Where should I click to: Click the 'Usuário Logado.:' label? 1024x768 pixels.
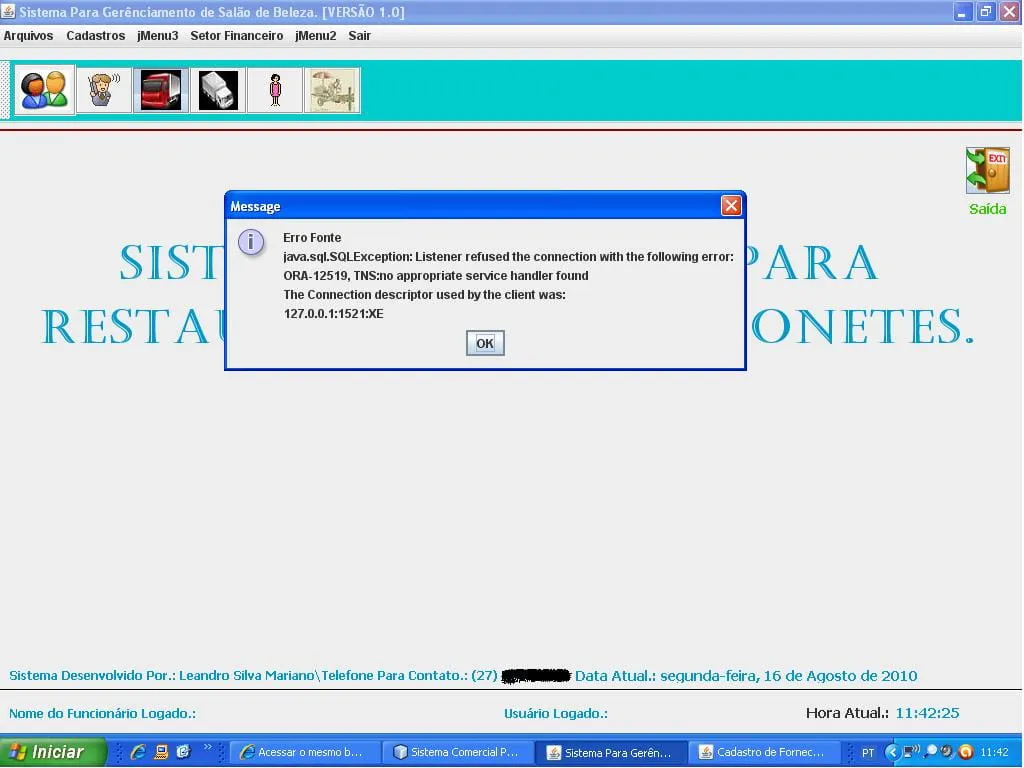[x=556, y=713]
